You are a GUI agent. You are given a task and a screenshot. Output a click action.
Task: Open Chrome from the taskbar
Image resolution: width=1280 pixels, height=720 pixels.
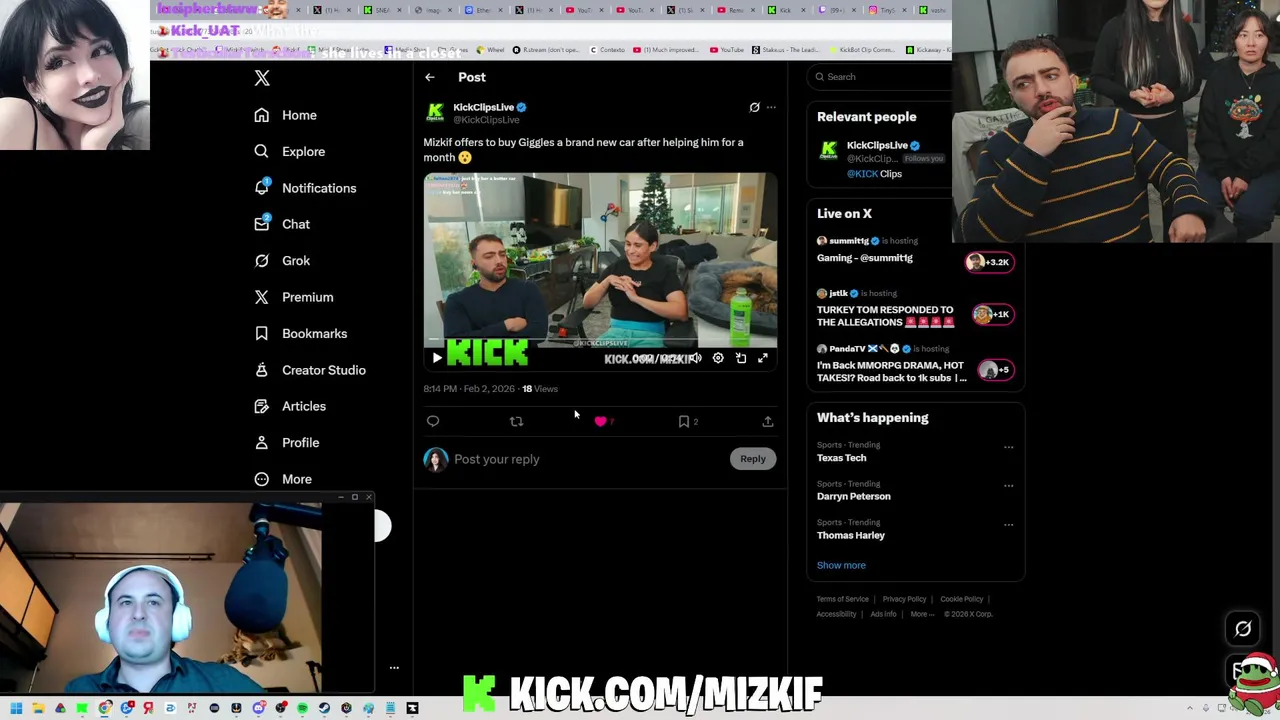point(104,708)
